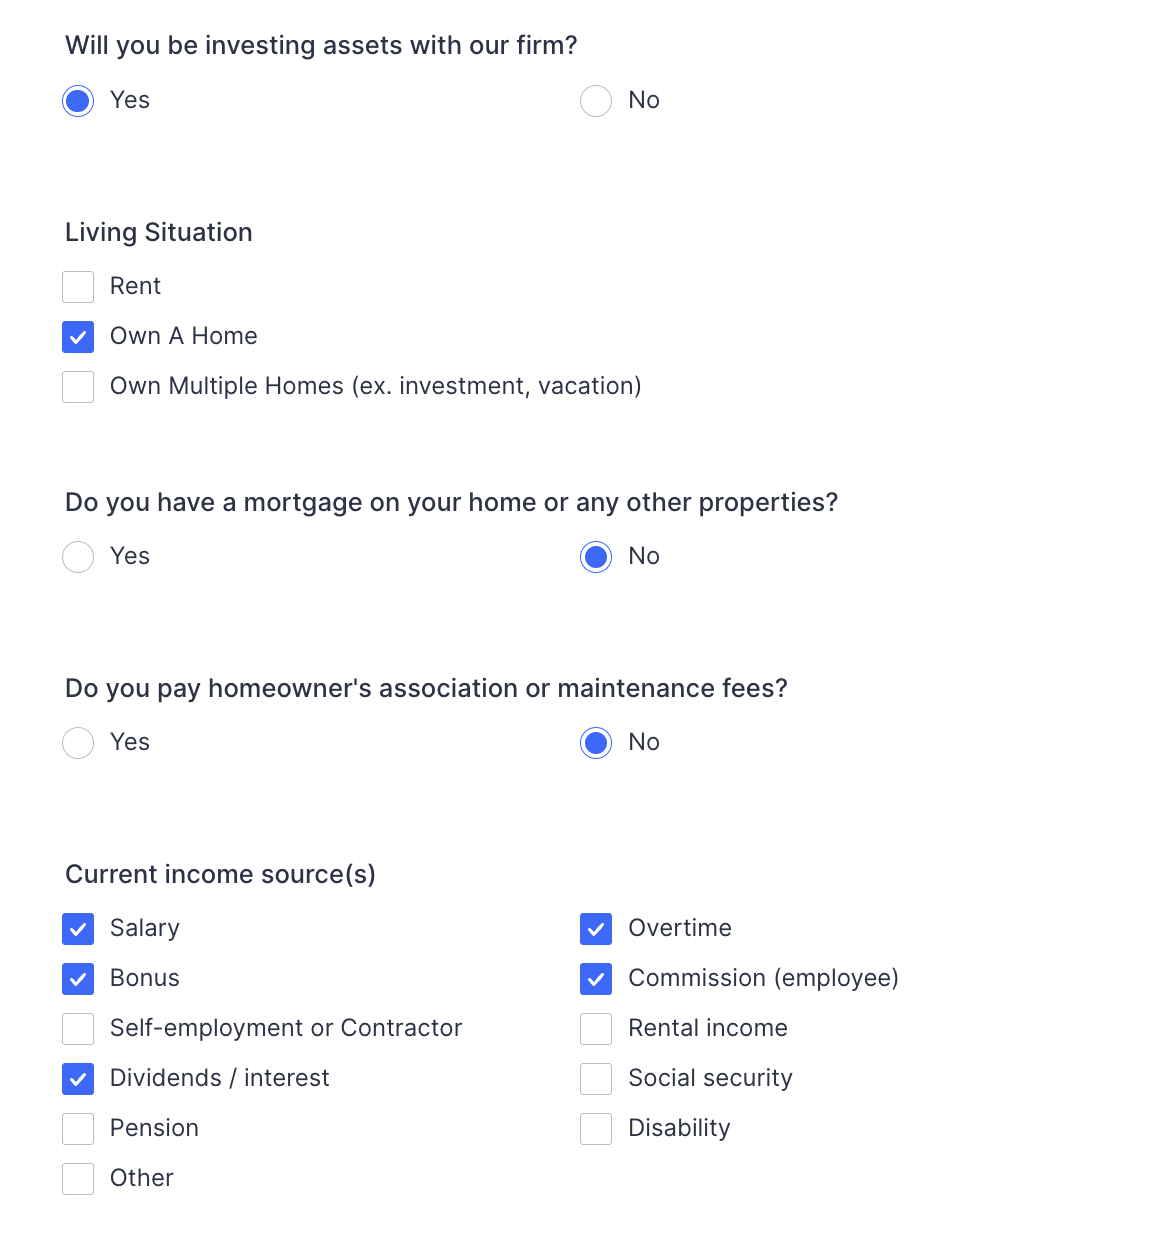
Task: Uncheck Bonus income source
Action: click(78, 979)
